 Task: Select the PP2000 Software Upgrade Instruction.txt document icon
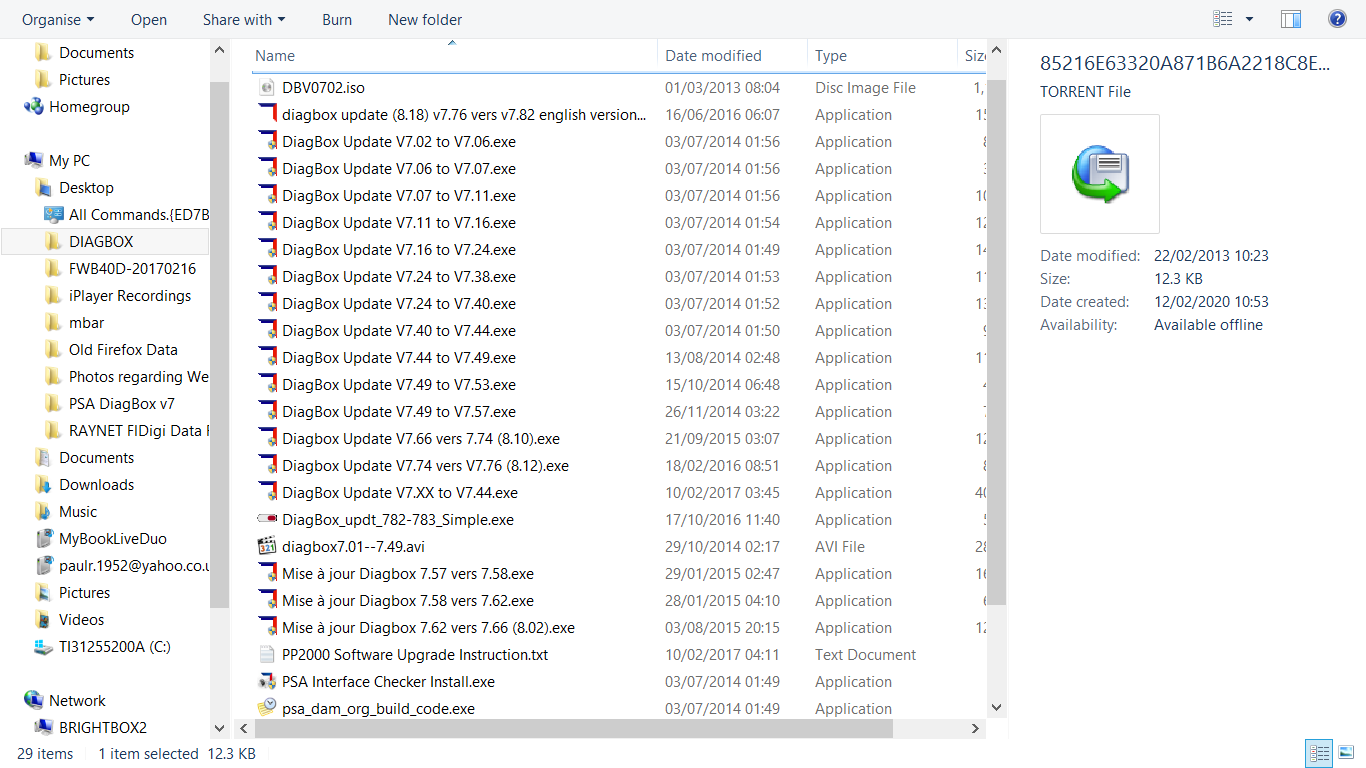[267, 655]
